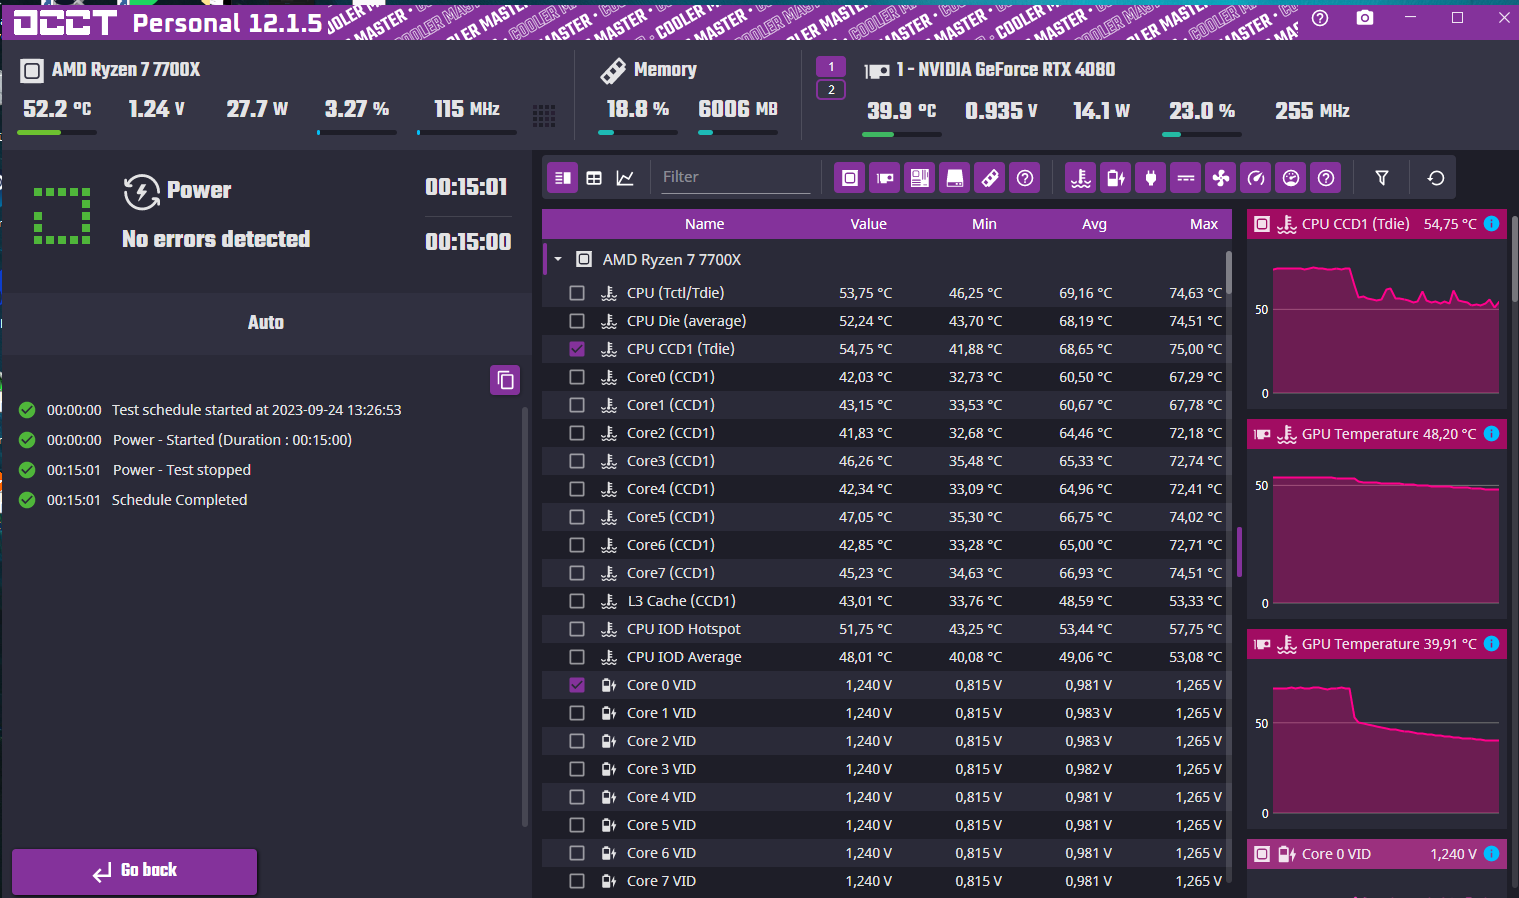This screenshot has height=898, width=1519.
Task: Open the core grid icon beside CPU MHz
Action: (x=544, y=116)
